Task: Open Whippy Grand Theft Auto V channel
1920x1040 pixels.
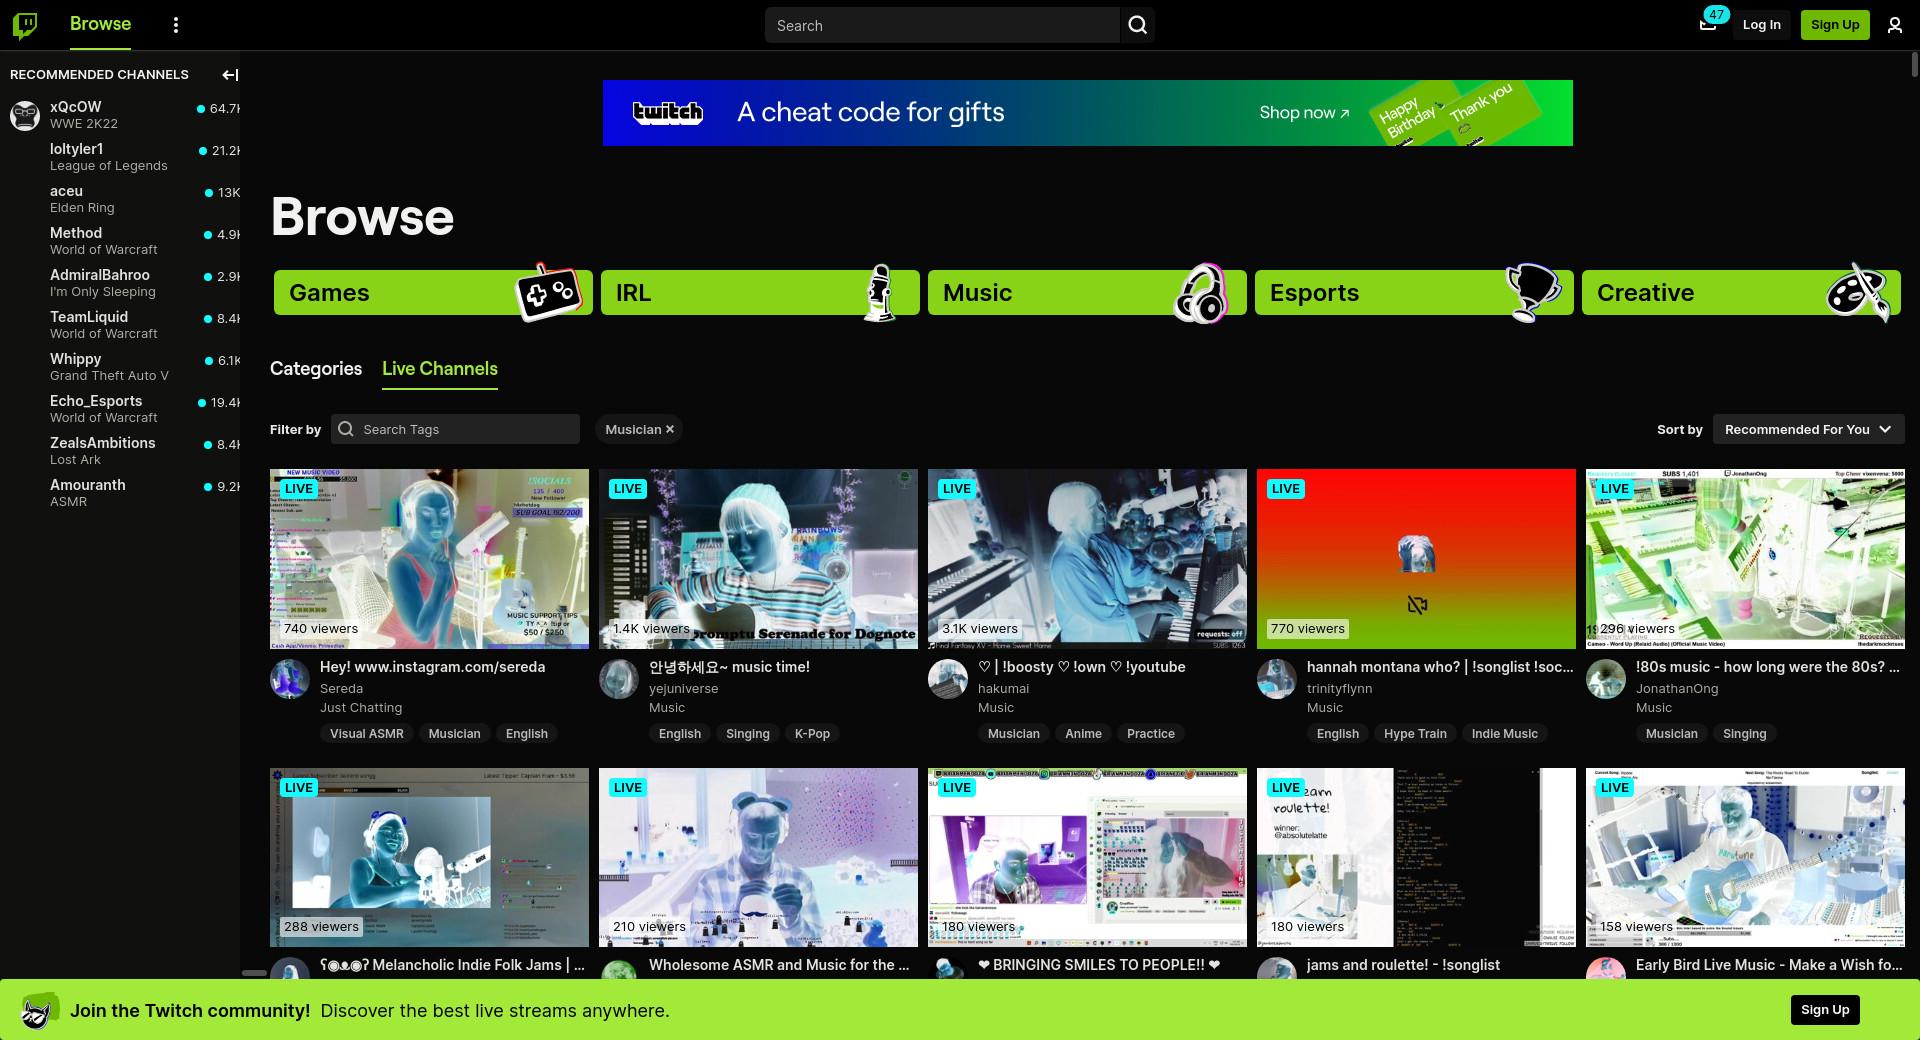Action: tap(120, 367)
